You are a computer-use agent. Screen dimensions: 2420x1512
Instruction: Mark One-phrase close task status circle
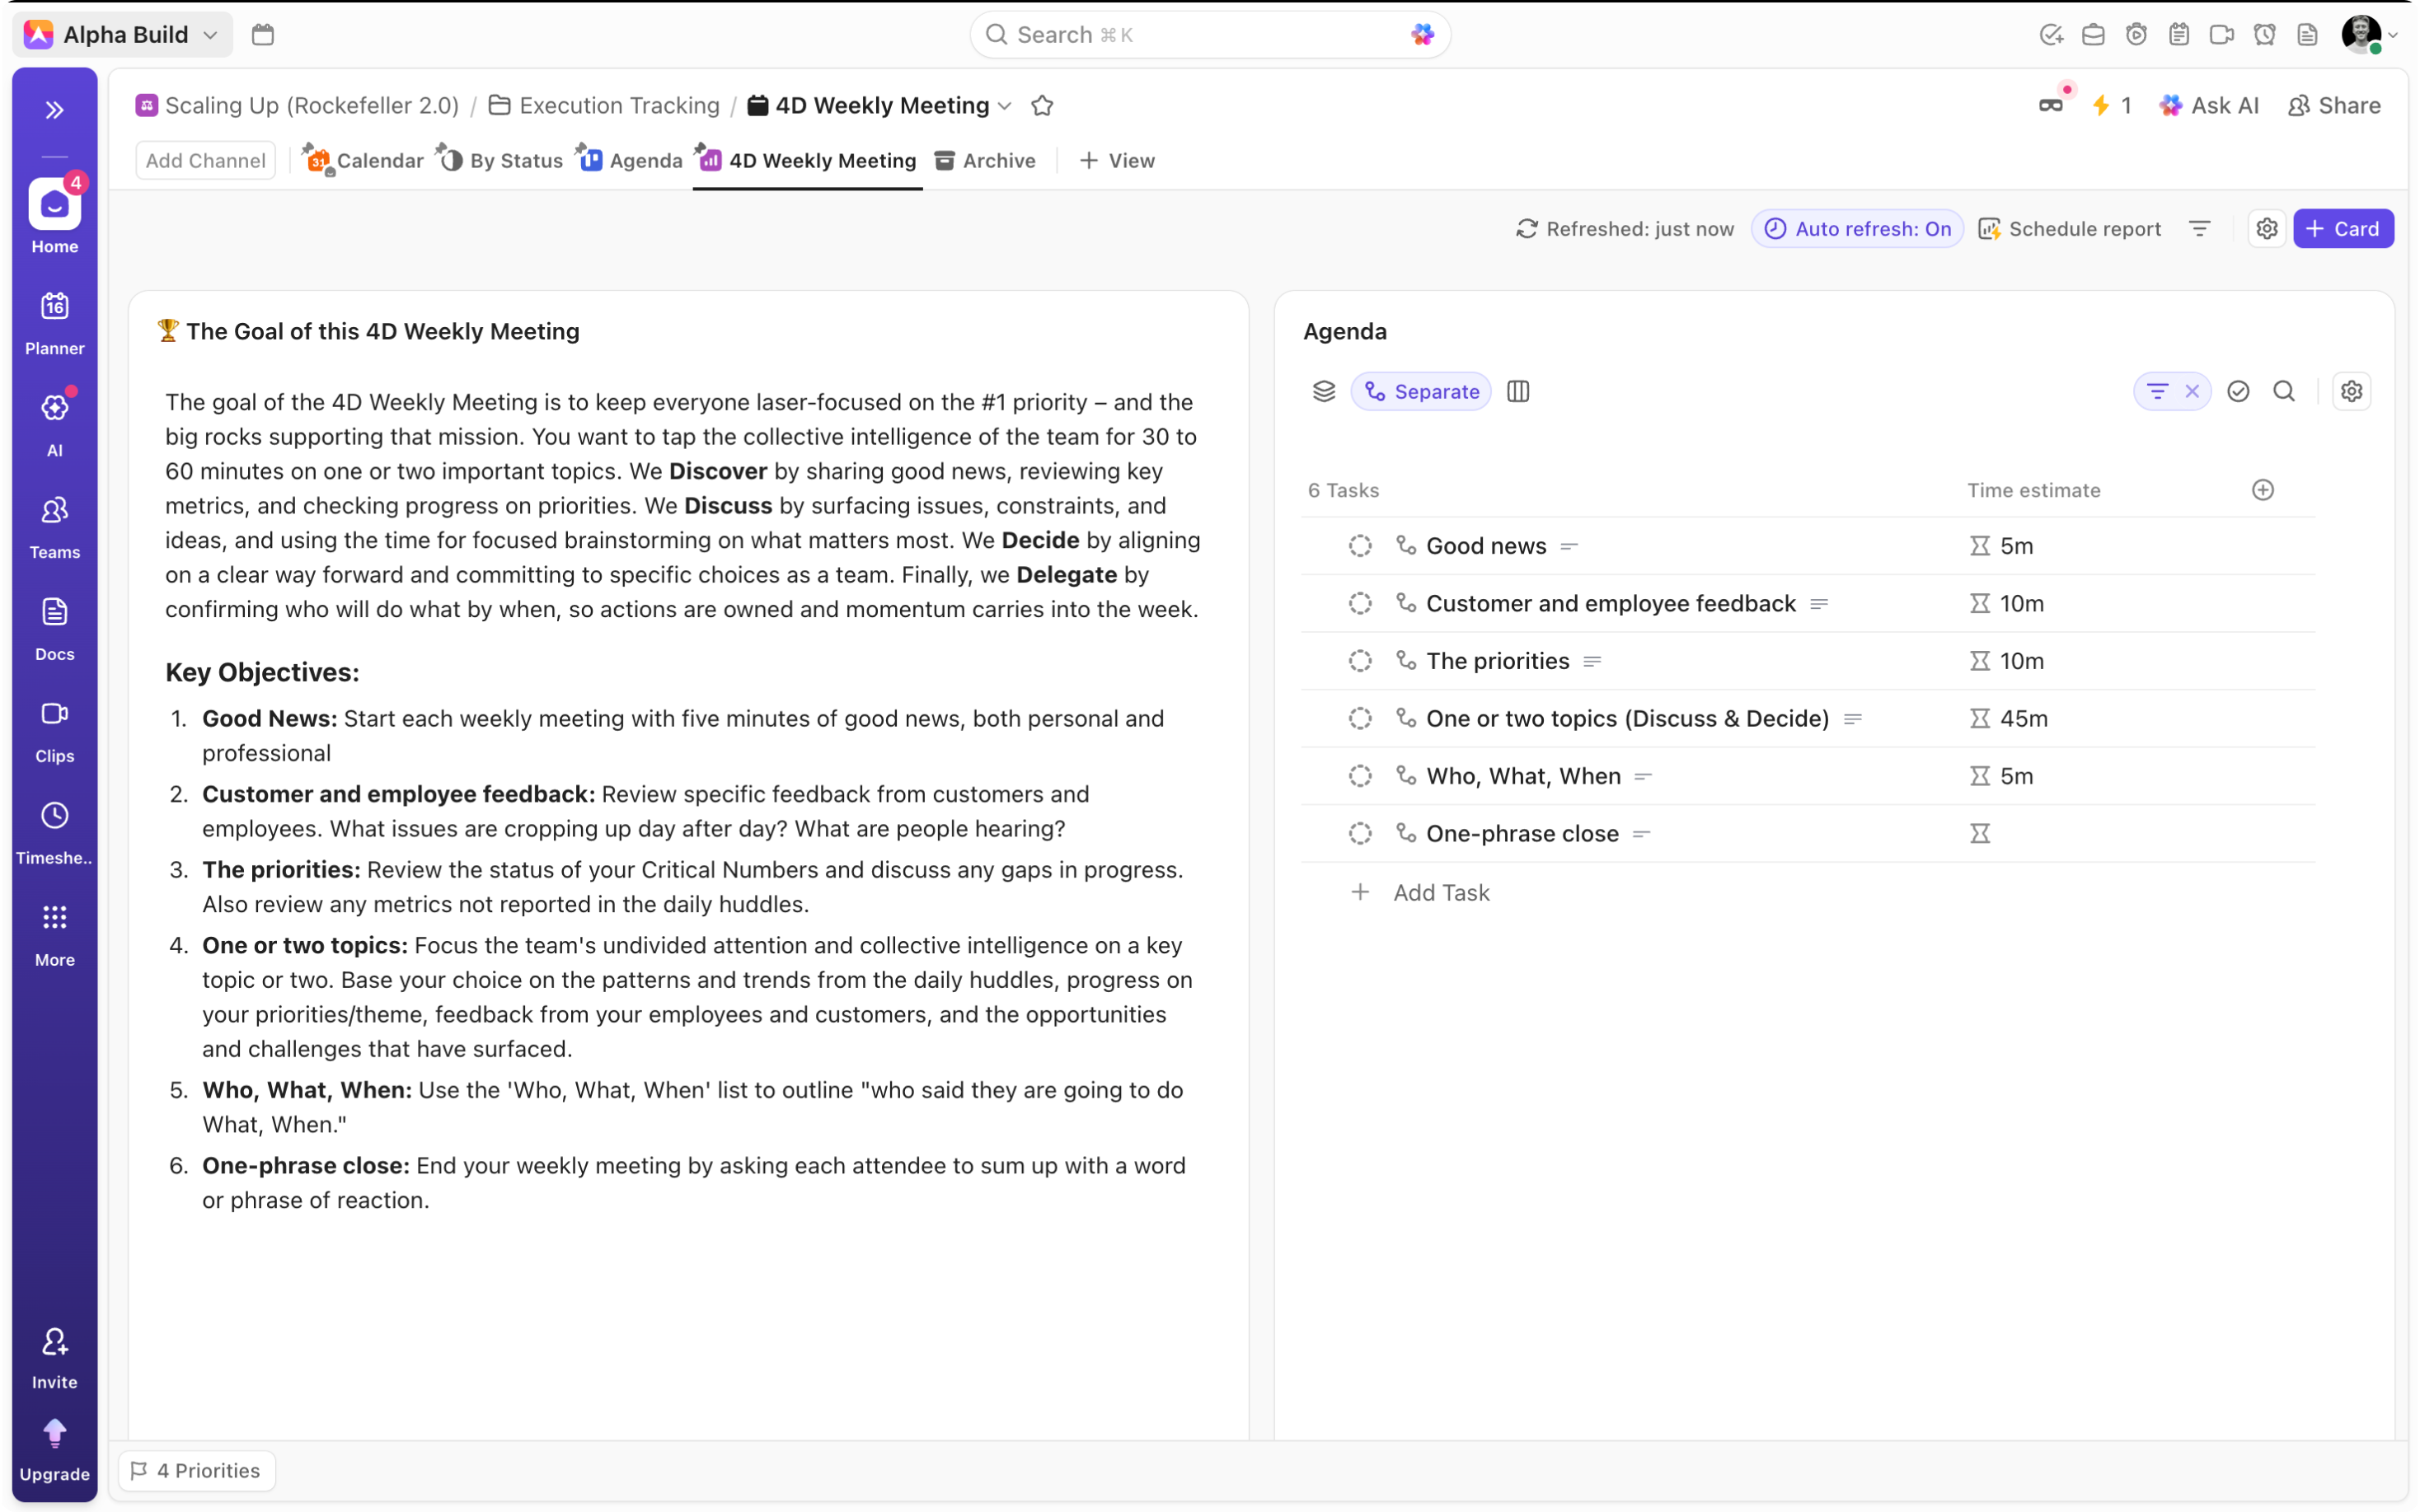(1360, 834)
